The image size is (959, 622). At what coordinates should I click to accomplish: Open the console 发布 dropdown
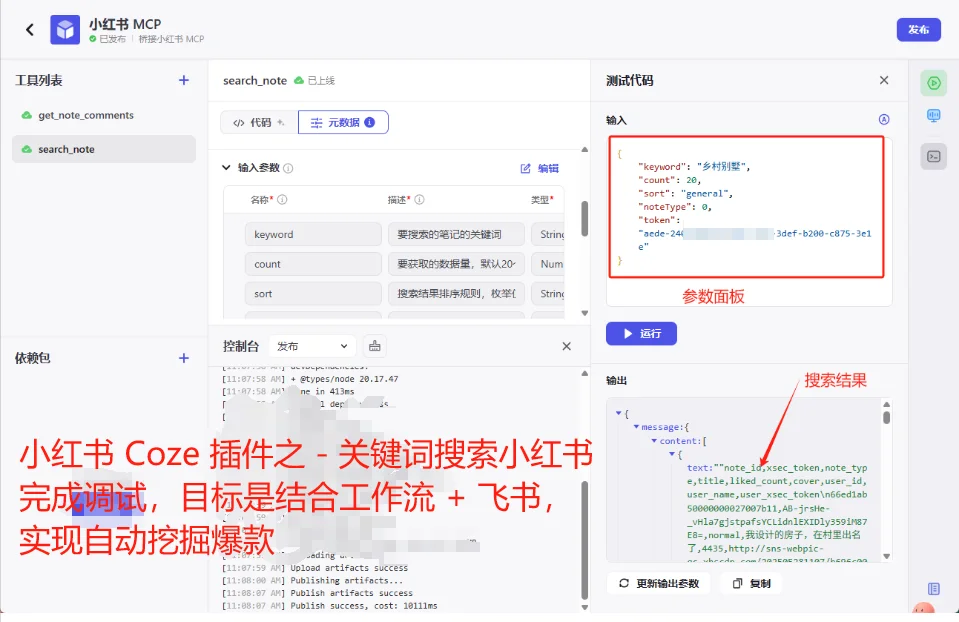click(x=312, y=346)
